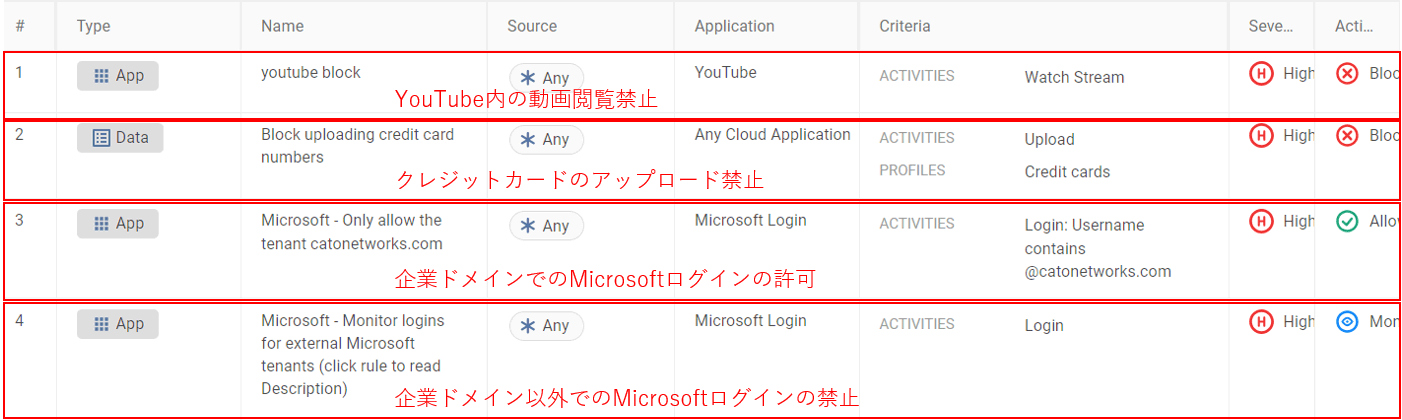This screenshot has width=1402, height=420.
Task: Sort by the Name column header
Action: coord(282,26)
